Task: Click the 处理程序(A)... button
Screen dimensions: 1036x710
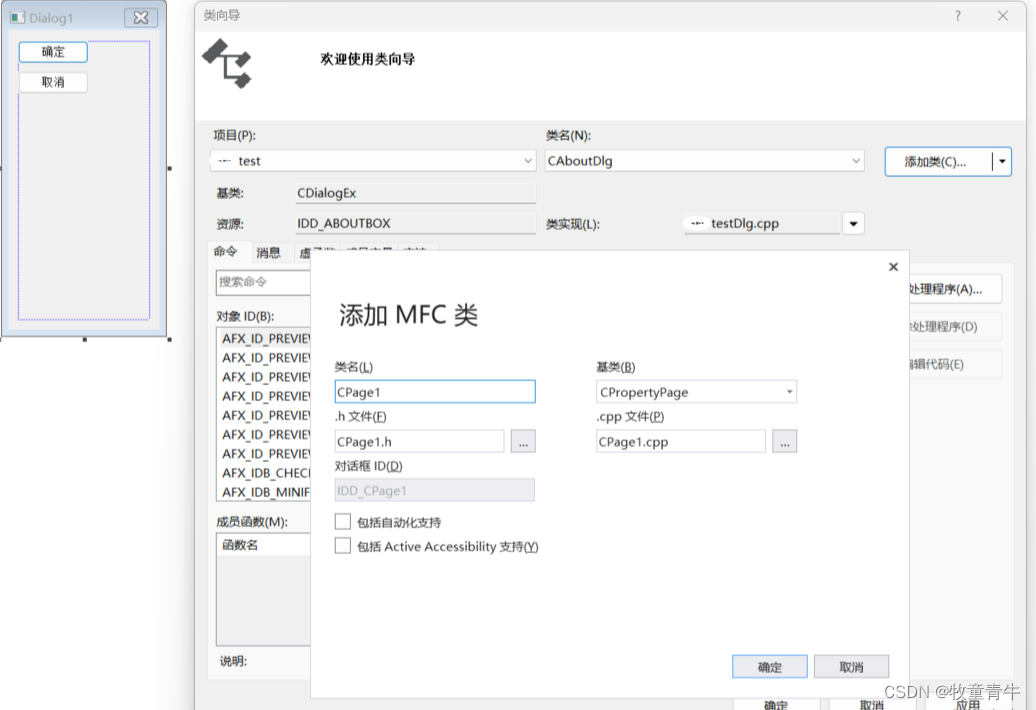Action: 954,289
